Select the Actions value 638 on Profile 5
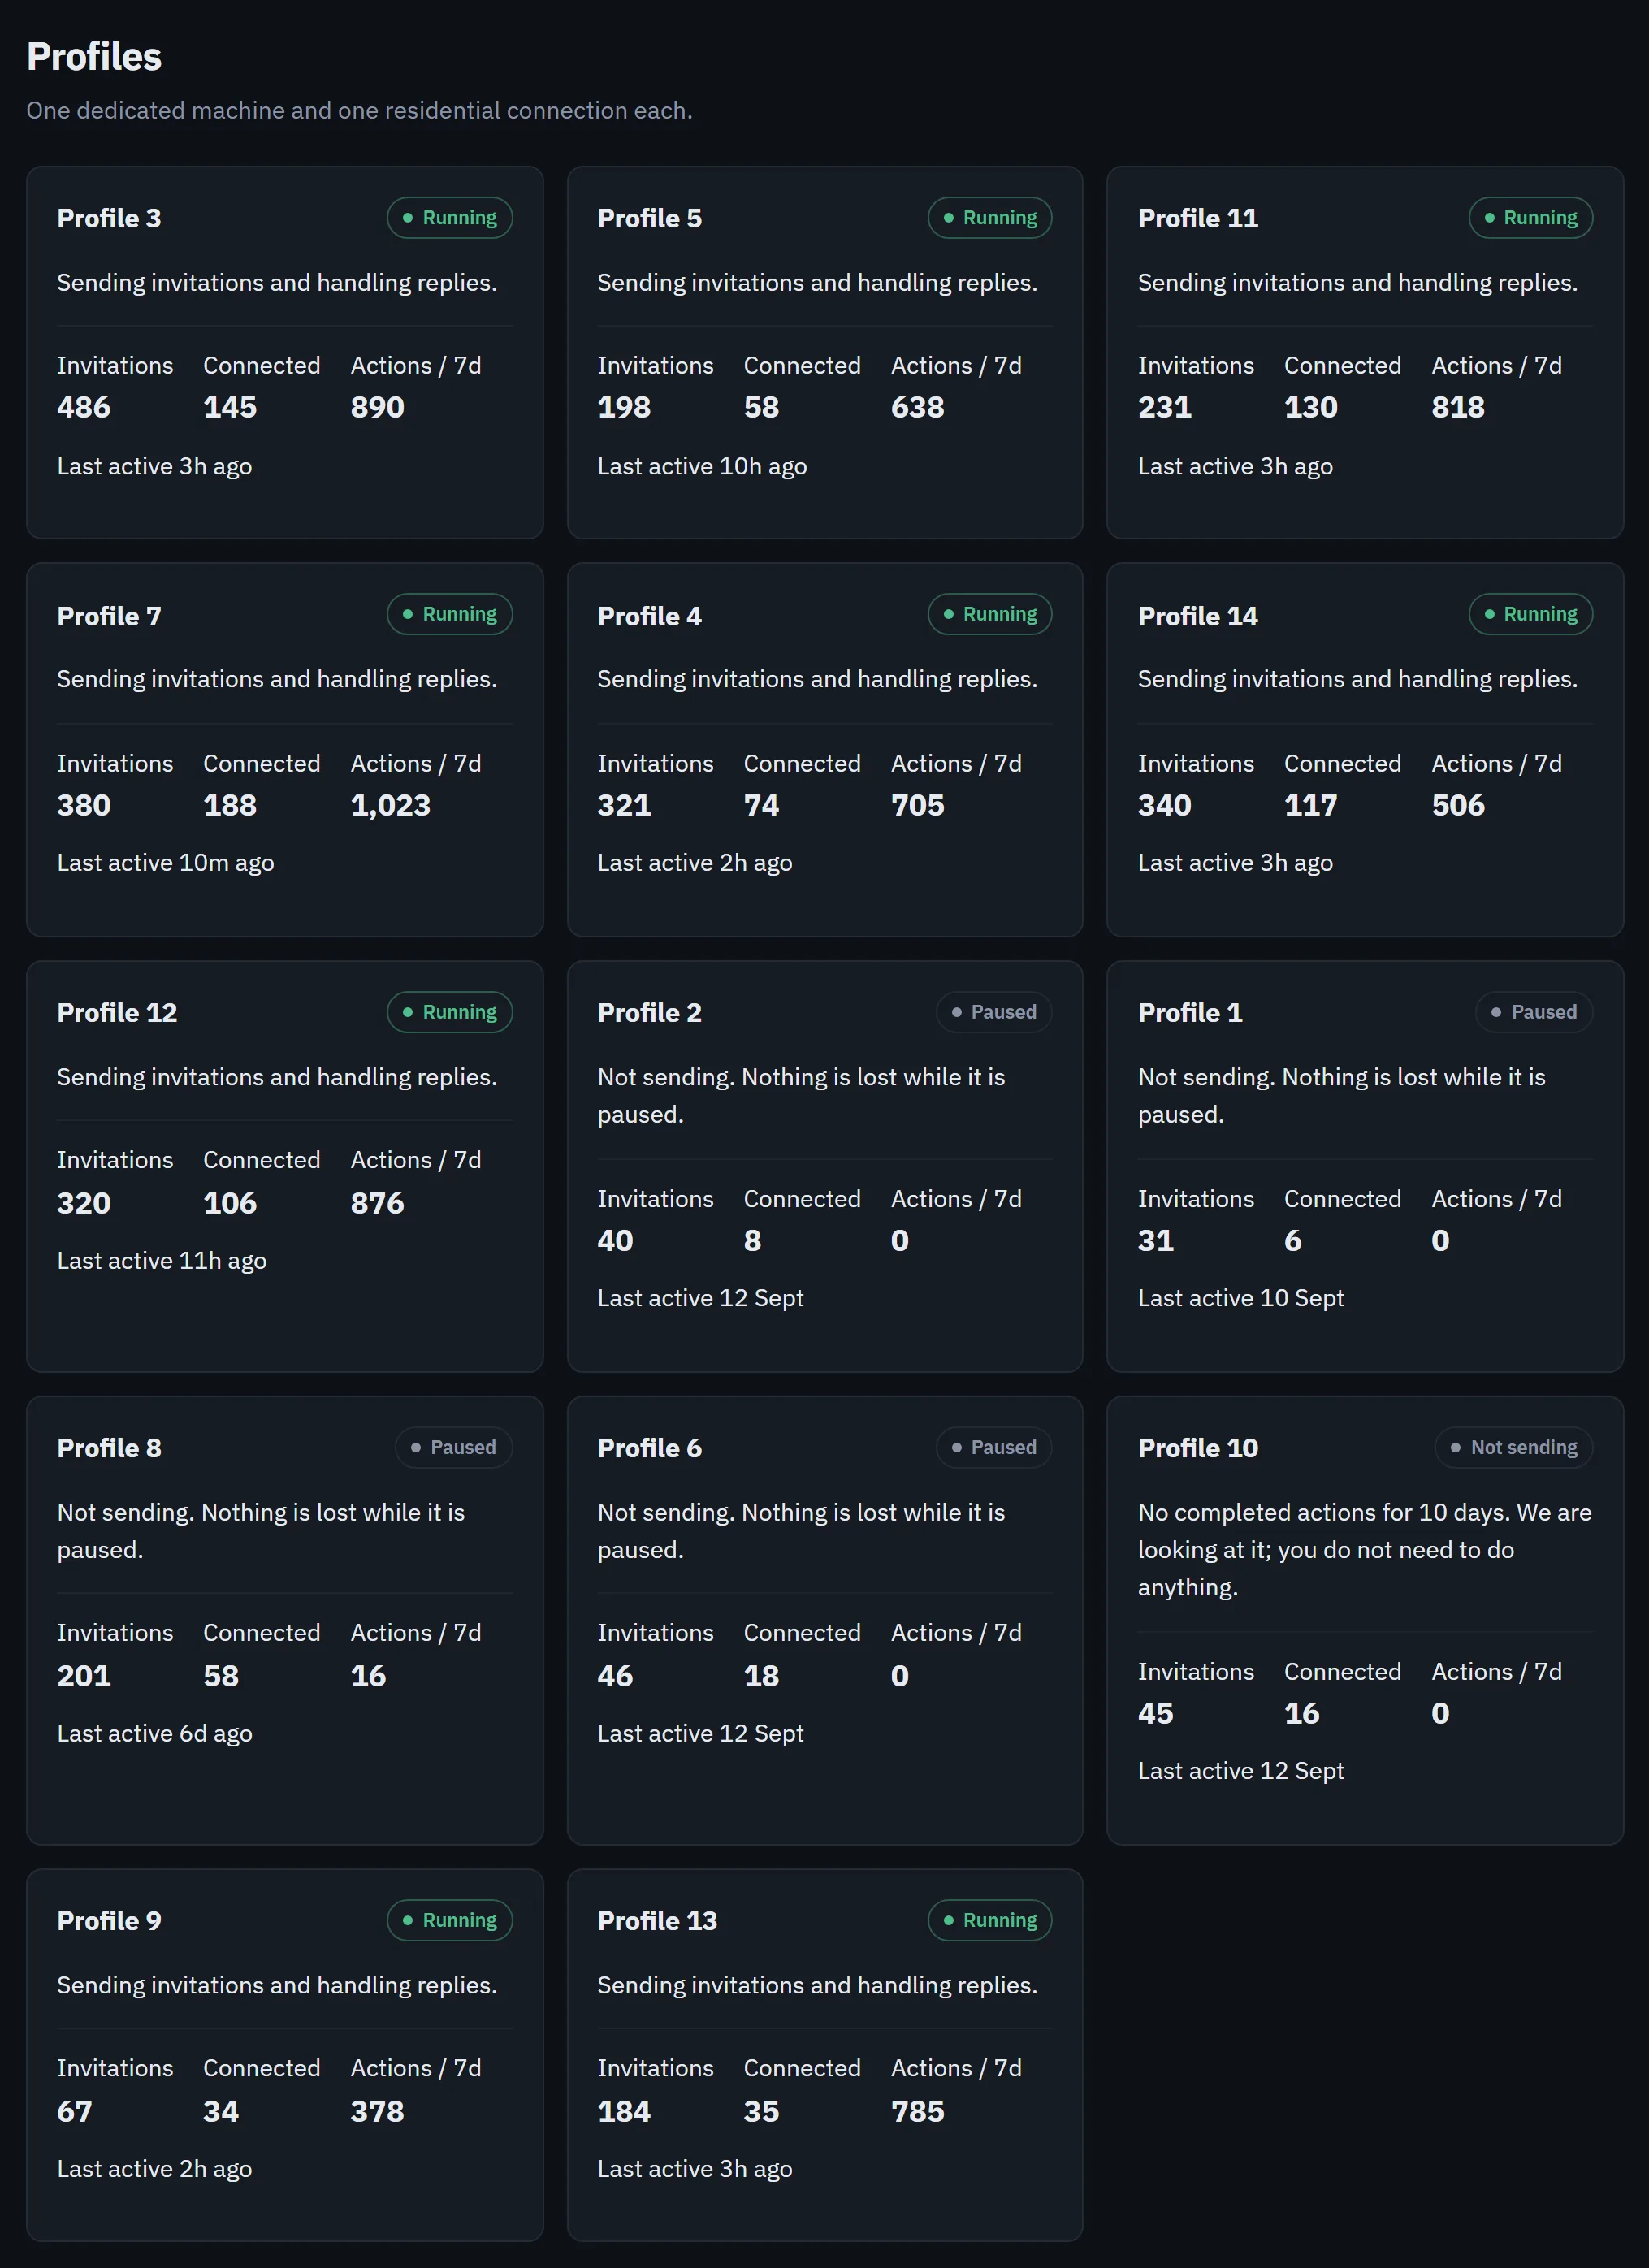 click(x=918, y=408)
